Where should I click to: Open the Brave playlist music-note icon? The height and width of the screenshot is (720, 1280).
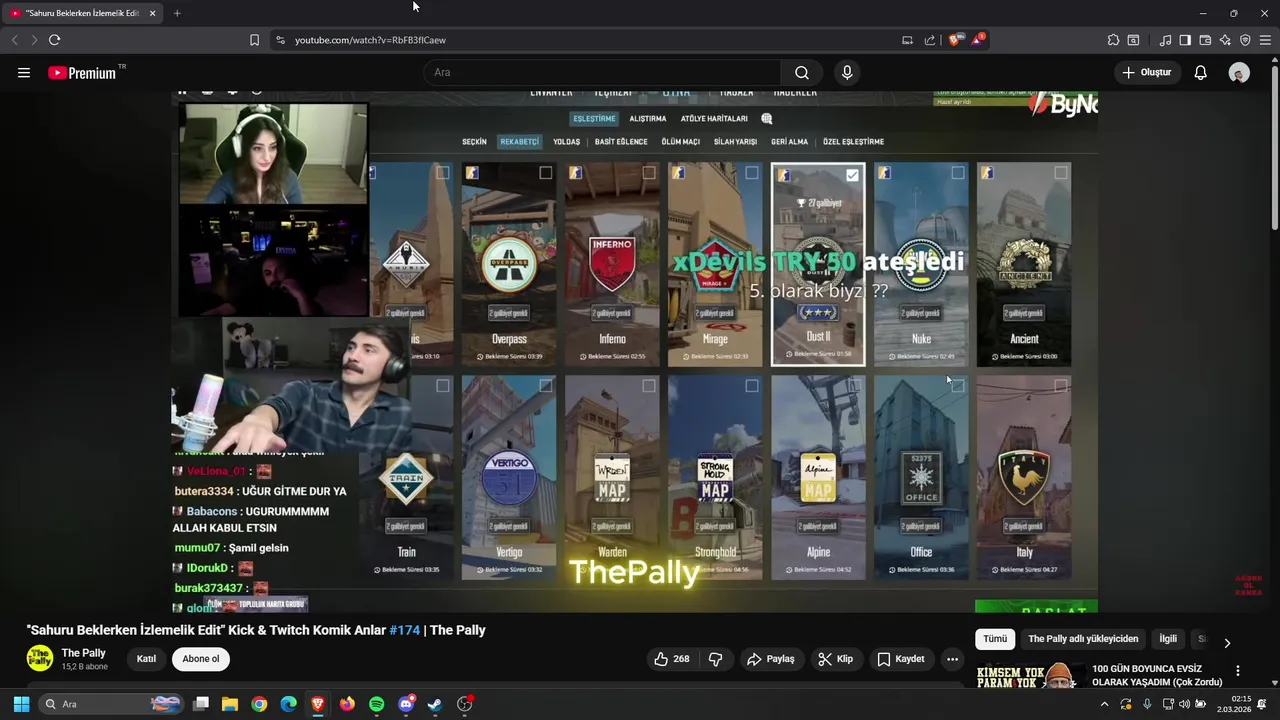coord(1165,40)
